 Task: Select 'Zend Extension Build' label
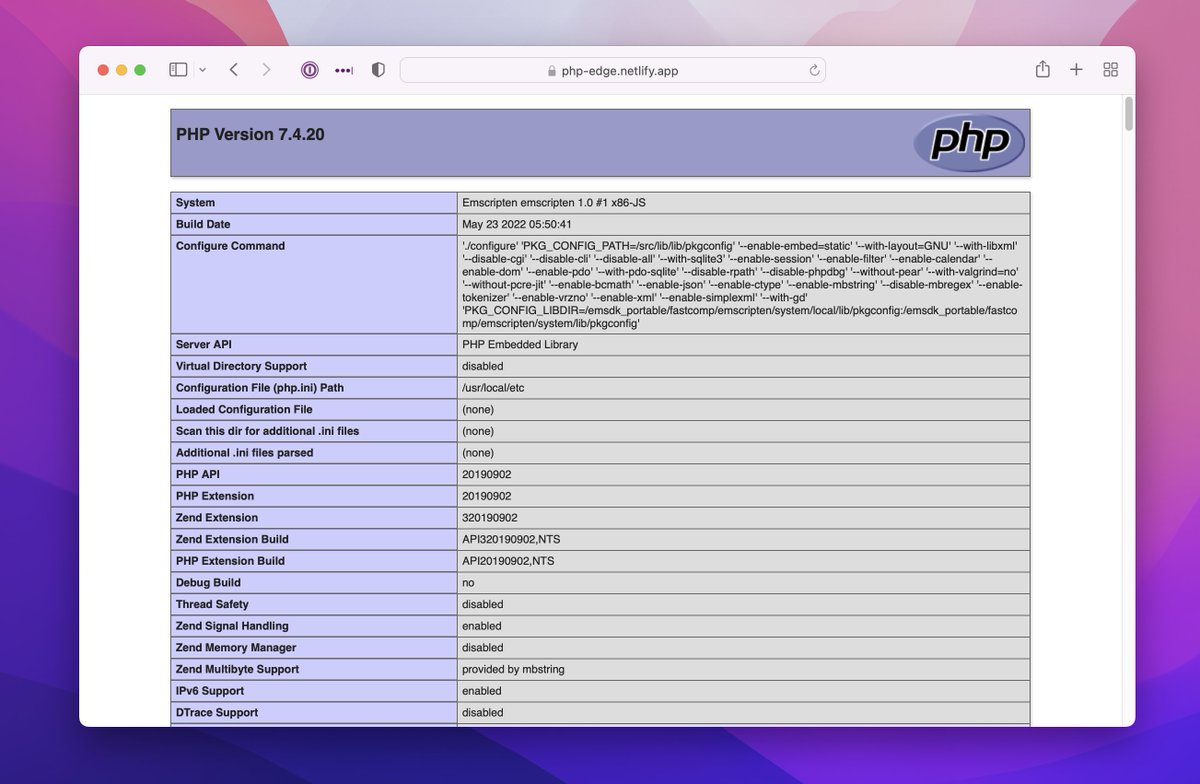(232, 539)
